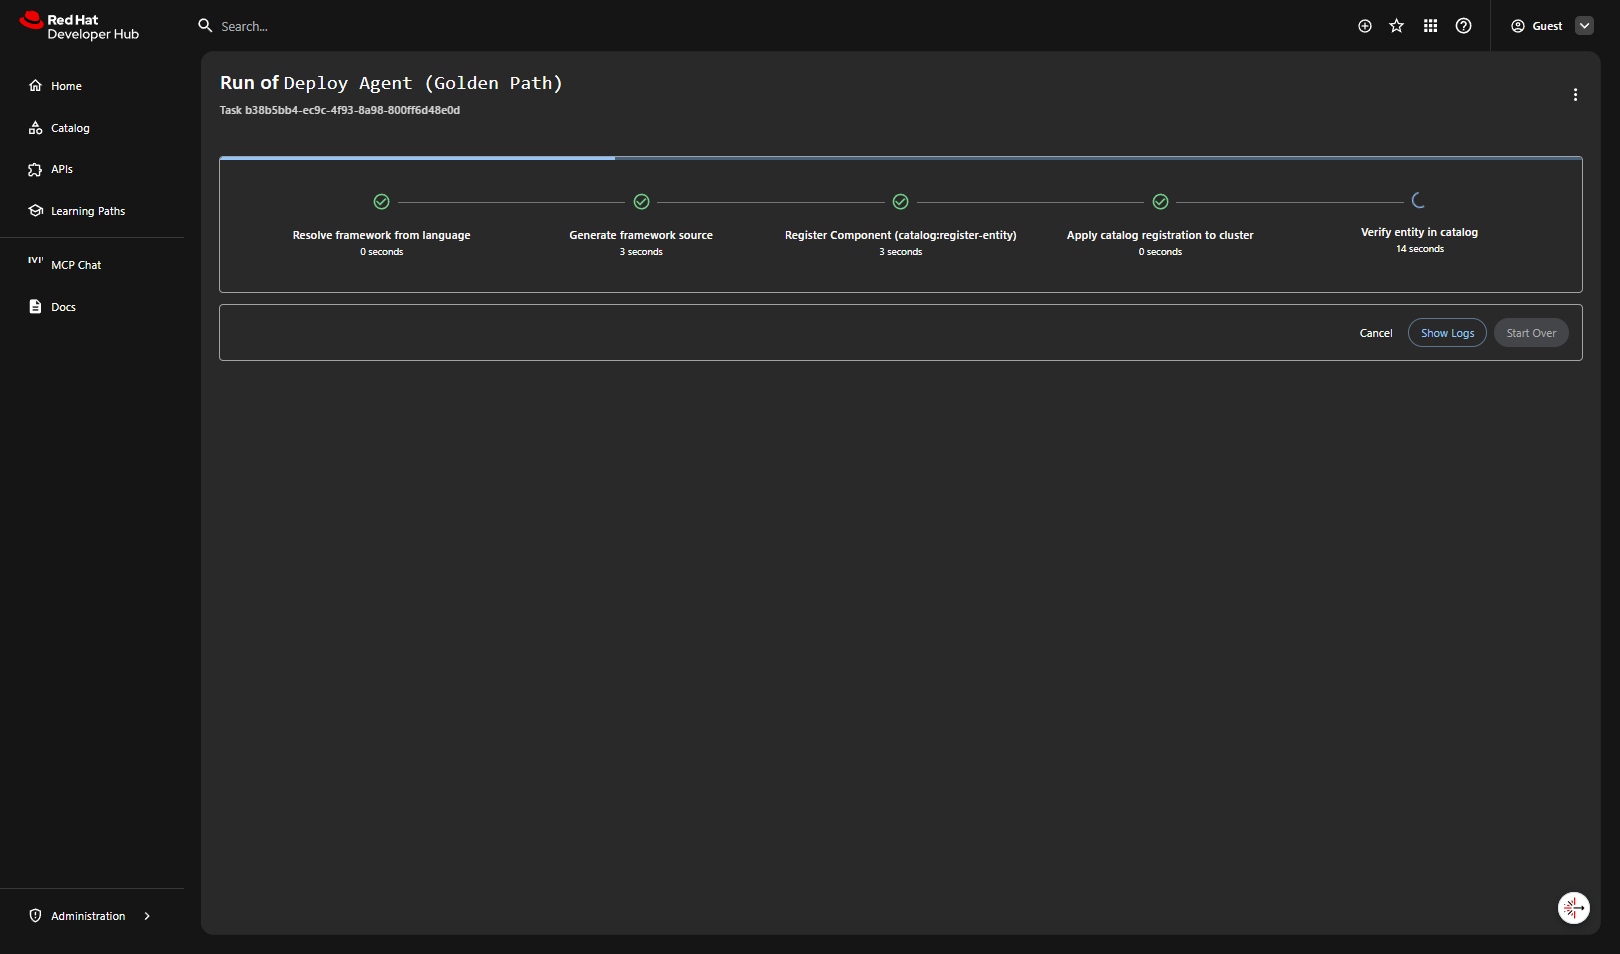Click the Start Over button
Screen dimensions: 1620x954
click(x=1531, y=333)
